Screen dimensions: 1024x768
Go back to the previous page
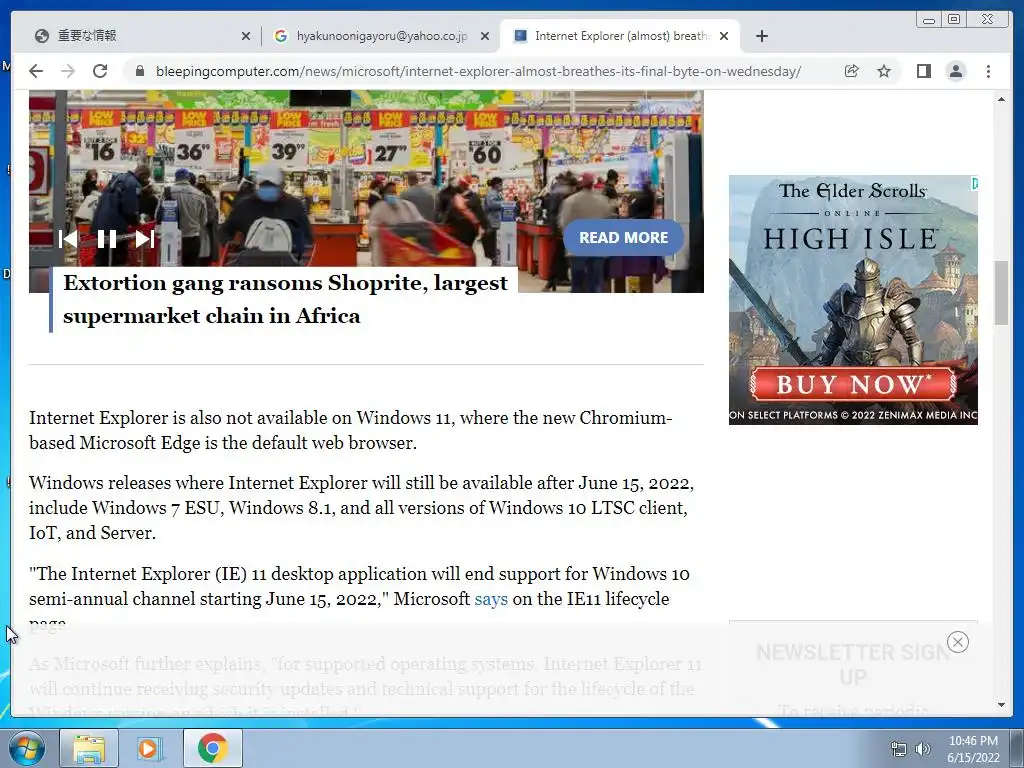point(36,71)
